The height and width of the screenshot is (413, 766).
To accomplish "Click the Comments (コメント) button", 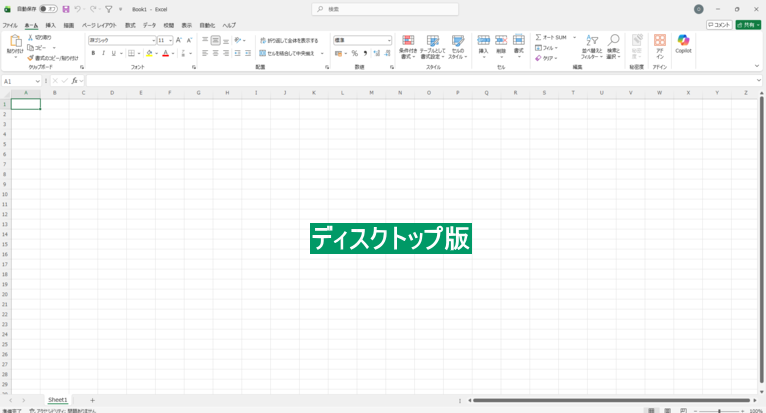I will click(719, 24).
